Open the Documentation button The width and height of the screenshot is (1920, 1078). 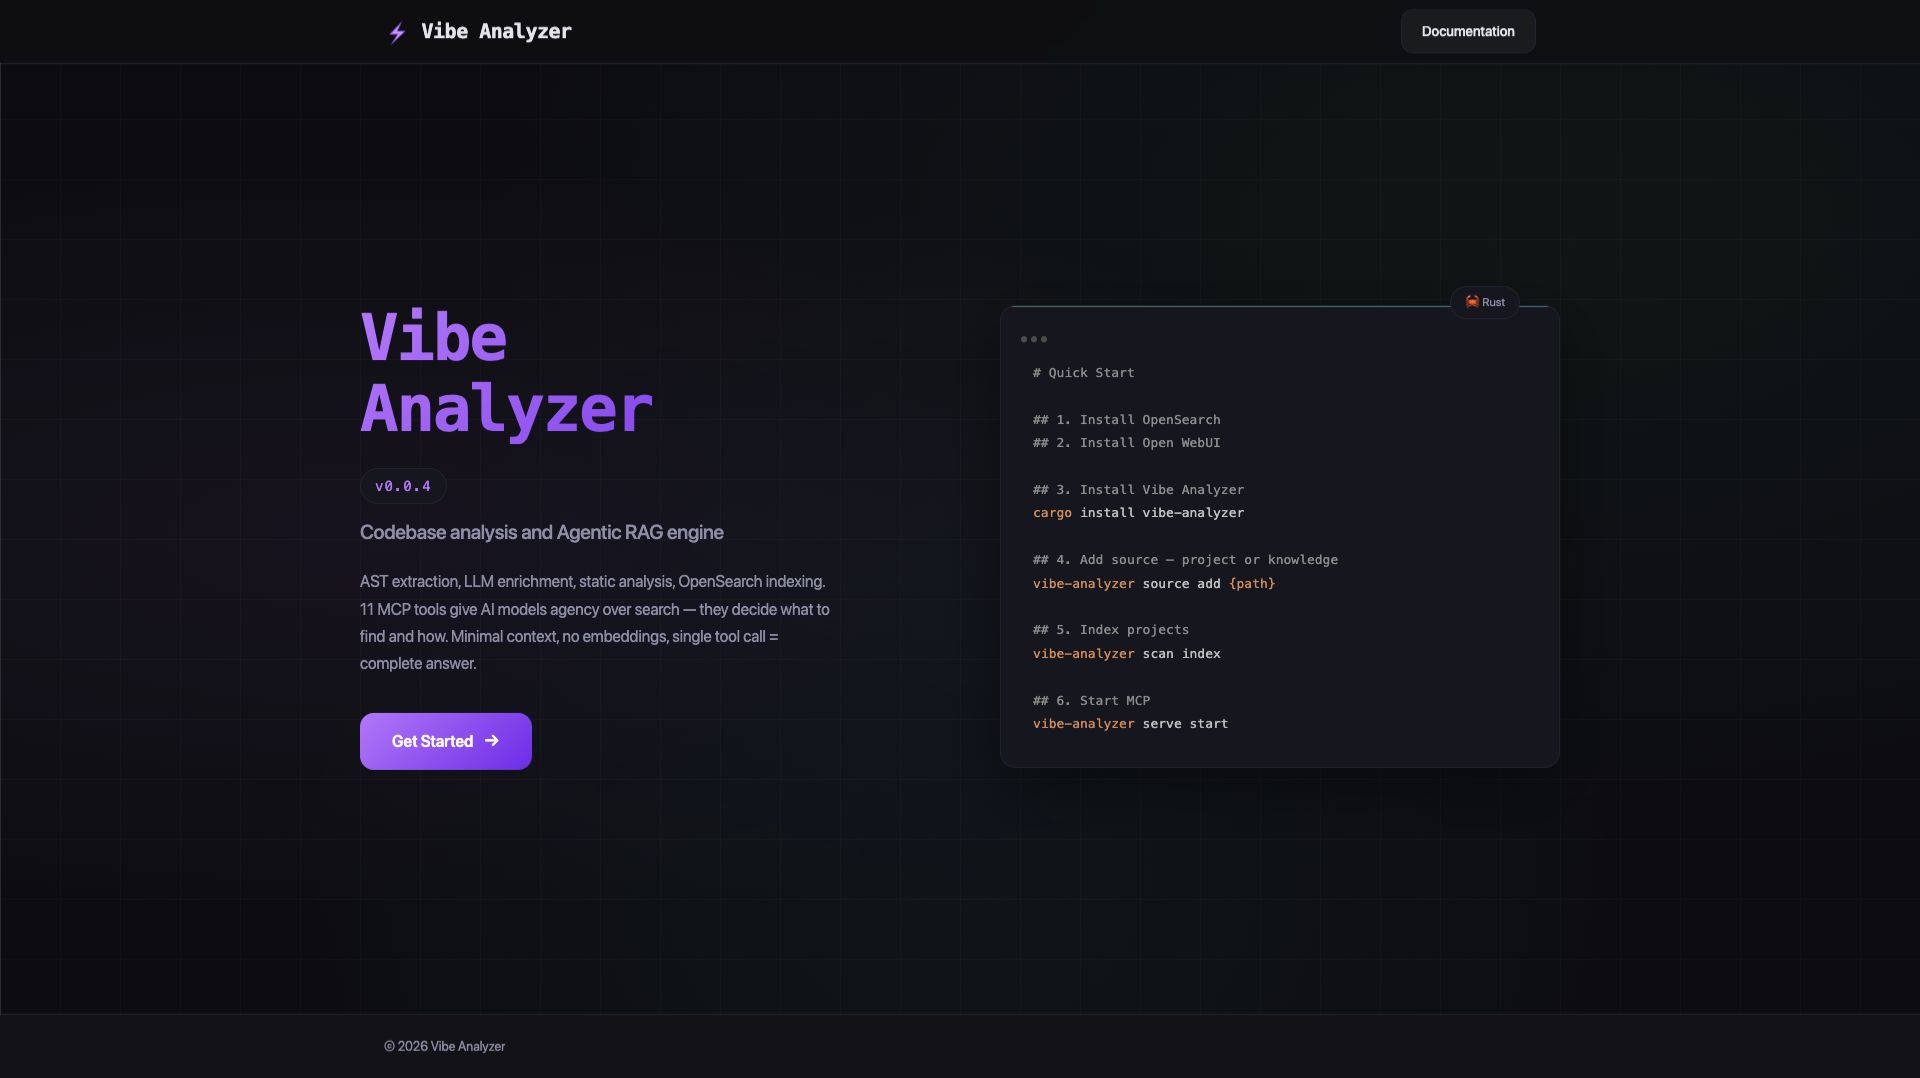[x=1467, y=31]
